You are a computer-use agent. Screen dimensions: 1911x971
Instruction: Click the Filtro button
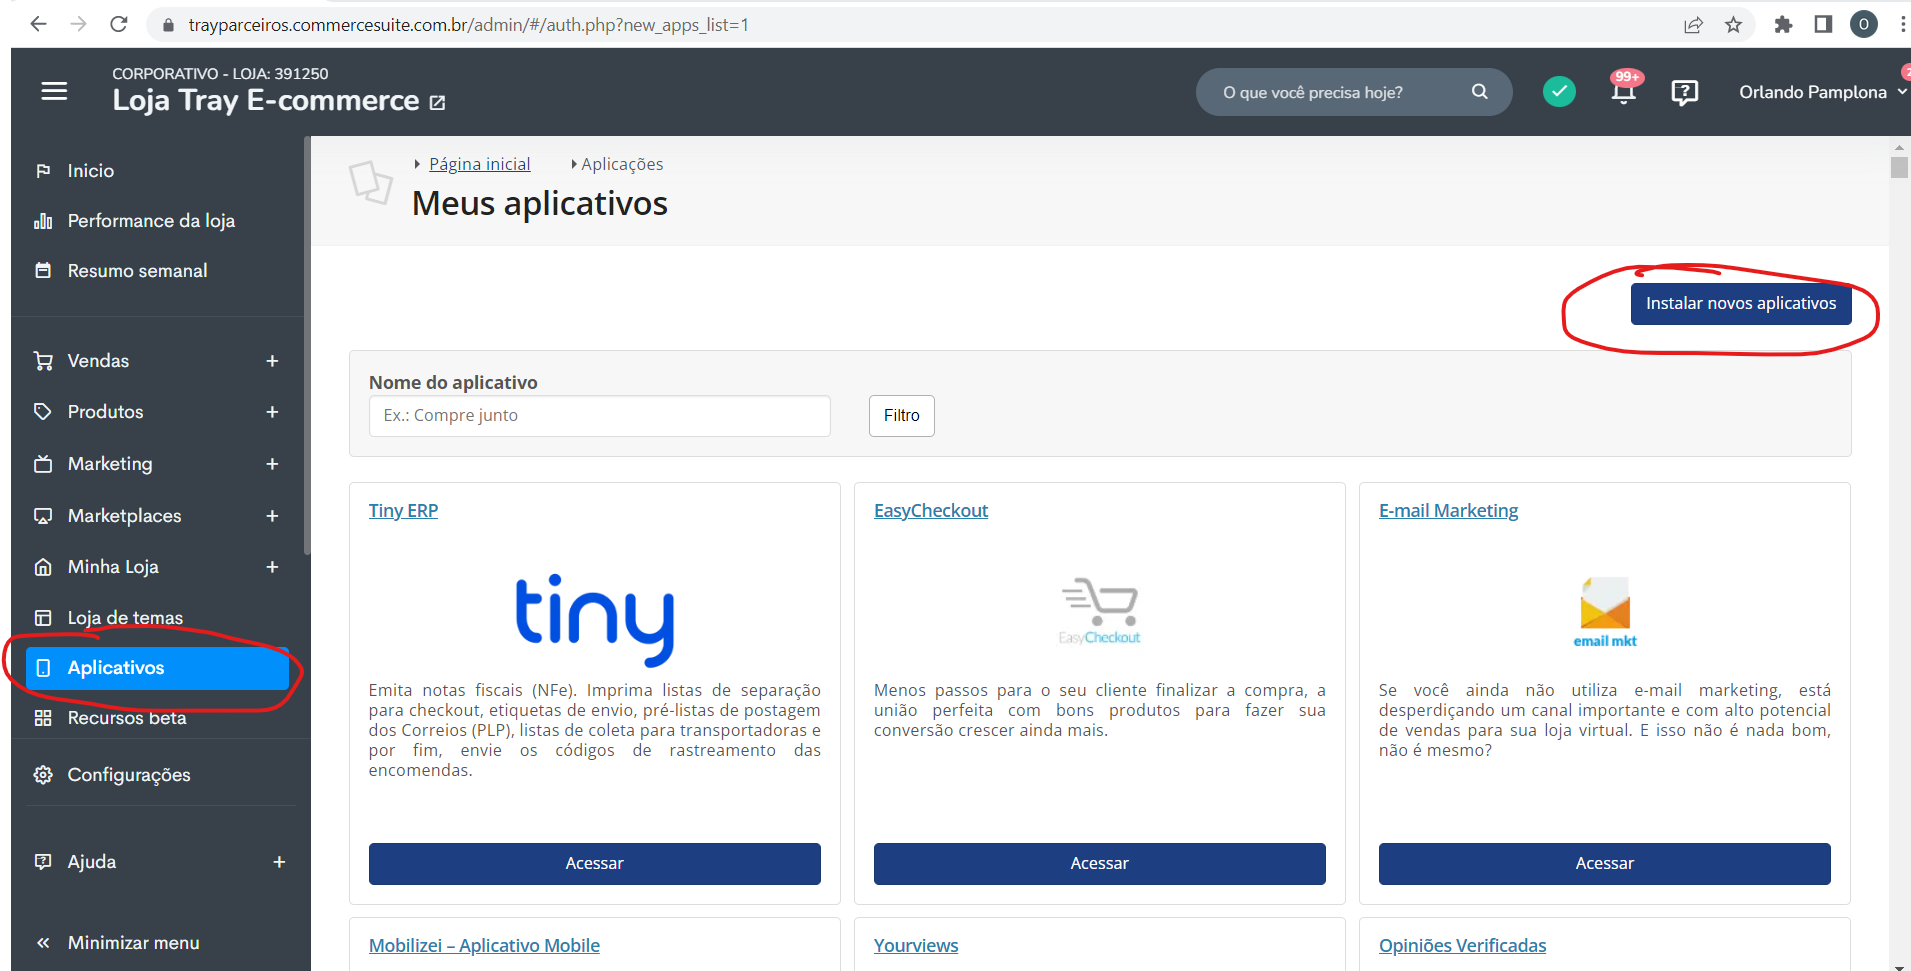click(901, 416)
